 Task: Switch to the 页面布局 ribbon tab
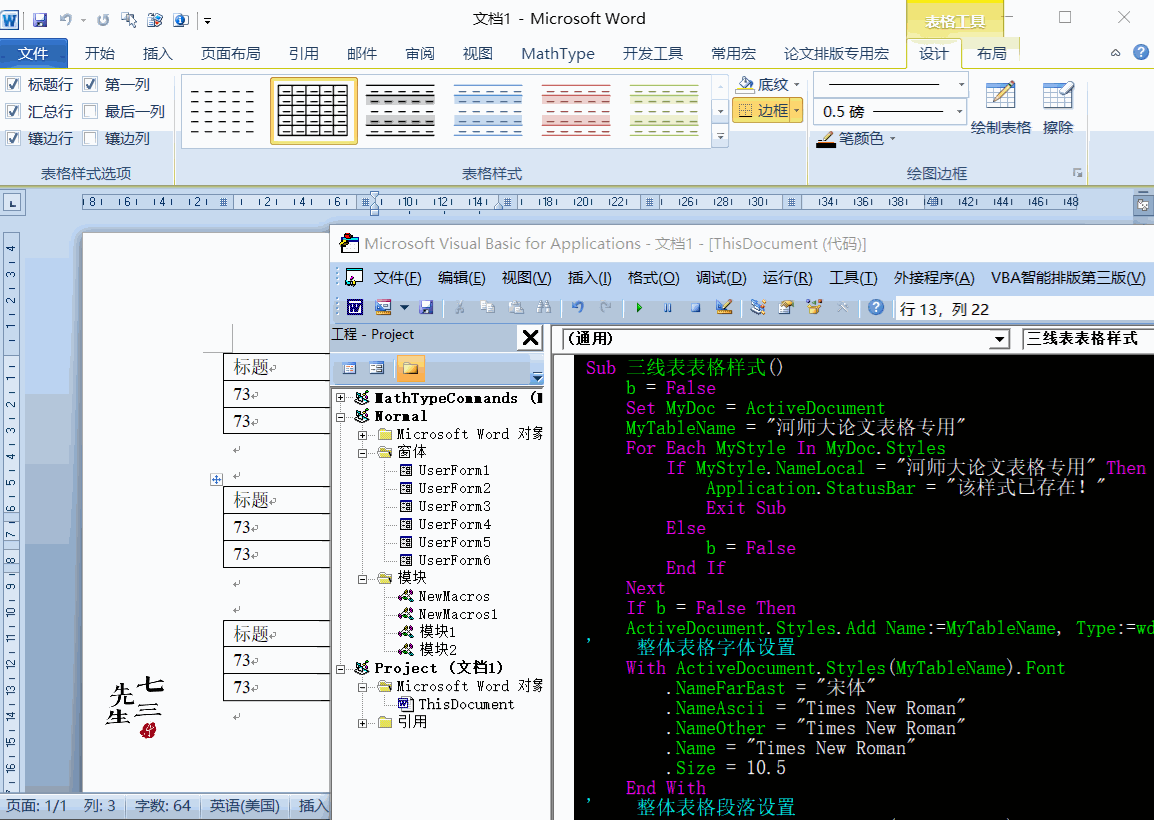coord(230,54)
